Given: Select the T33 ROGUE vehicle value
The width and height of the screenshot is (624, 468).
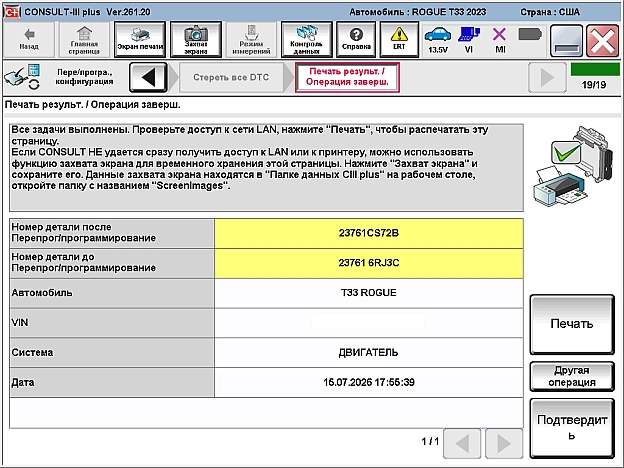Looking at the screenshot, I should click(x=369, y=293).
